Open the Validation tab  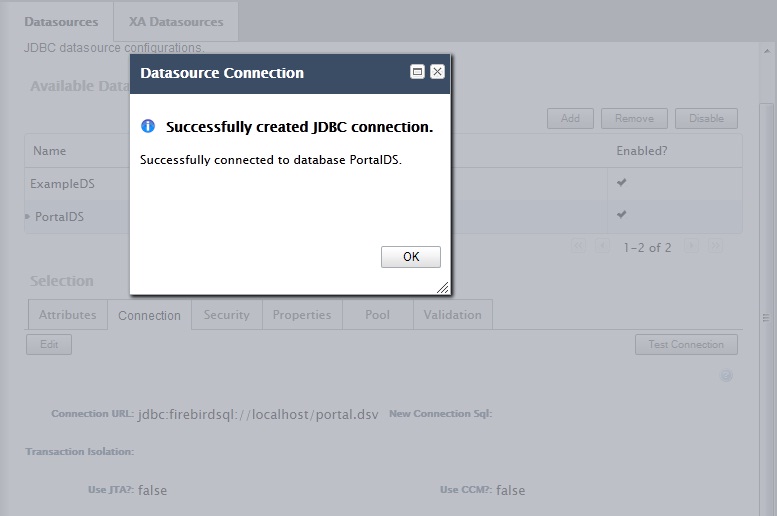point(452,315)
